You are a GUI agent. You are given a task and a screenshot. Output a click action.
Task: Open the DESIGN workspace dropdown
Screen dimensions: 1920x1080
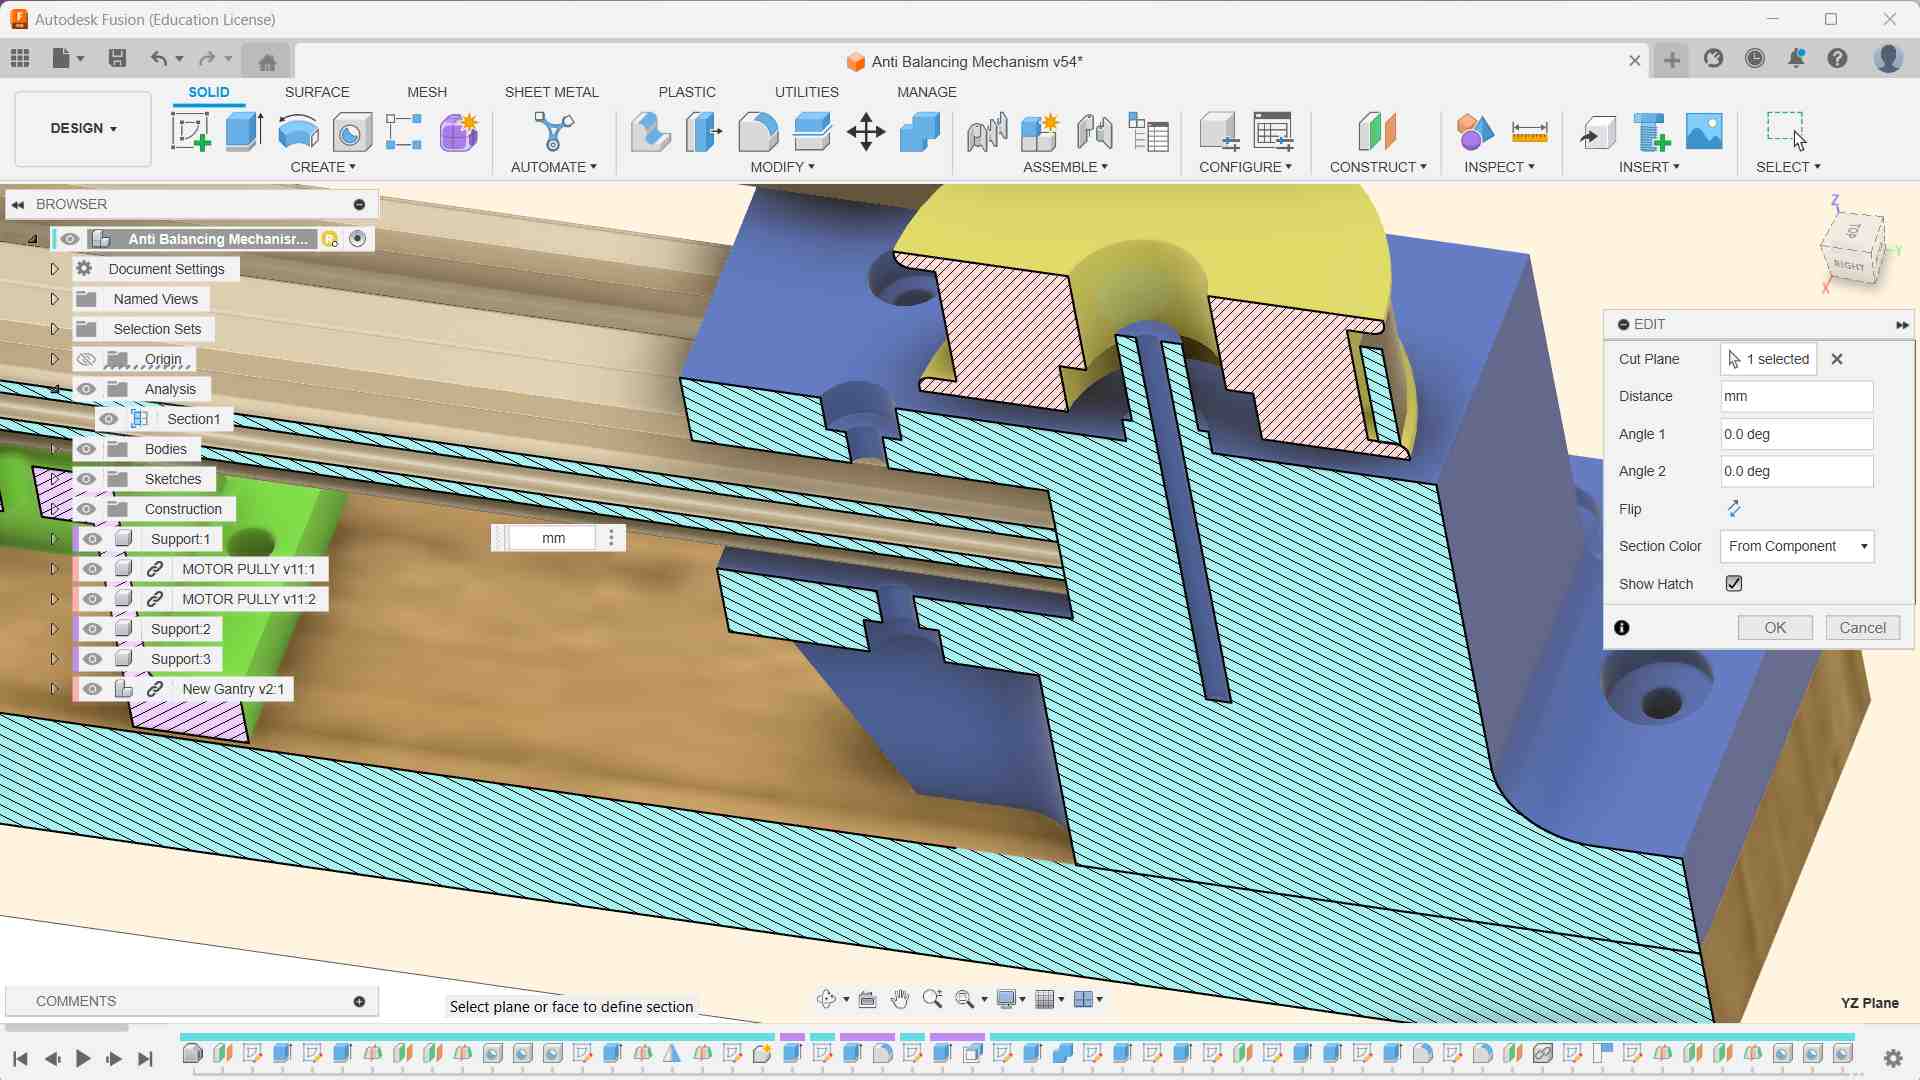tap(84, 128)
